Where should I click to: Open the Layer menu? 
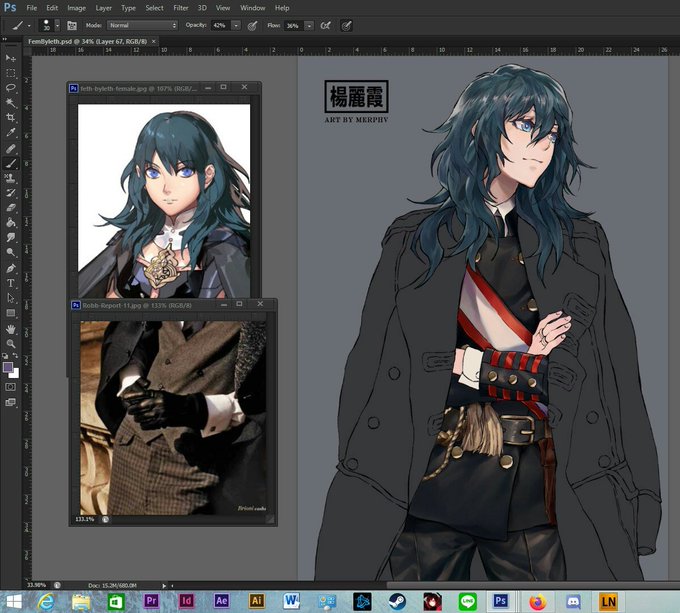pos(103,8)
